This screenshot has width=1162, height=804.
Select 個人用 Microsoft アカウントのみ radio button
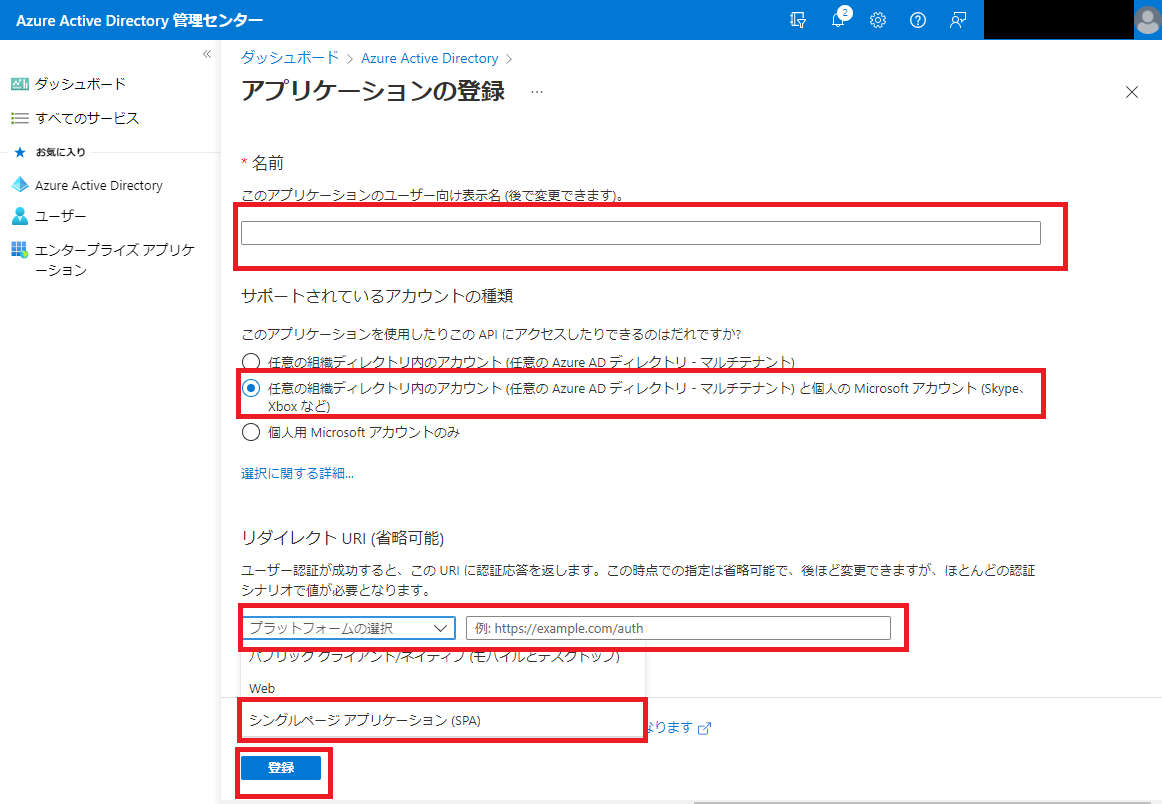251,432
